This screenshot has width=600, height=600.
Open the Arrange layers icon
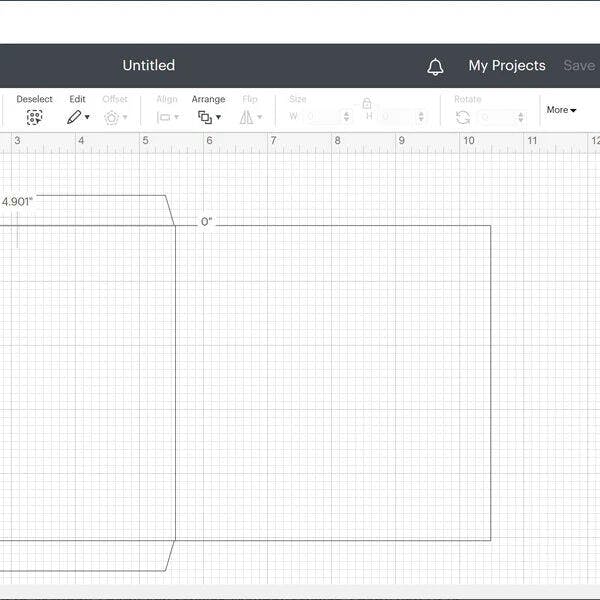pyautogui.click(x=204, y=117)
